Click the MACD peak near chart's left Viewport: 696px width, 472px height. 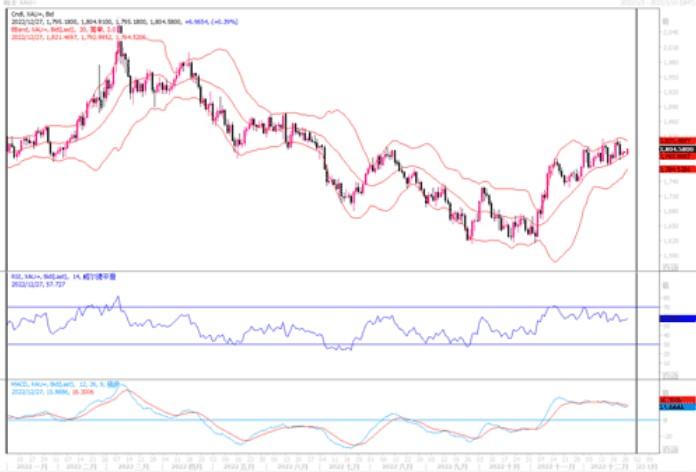click(x=122, y=387)
